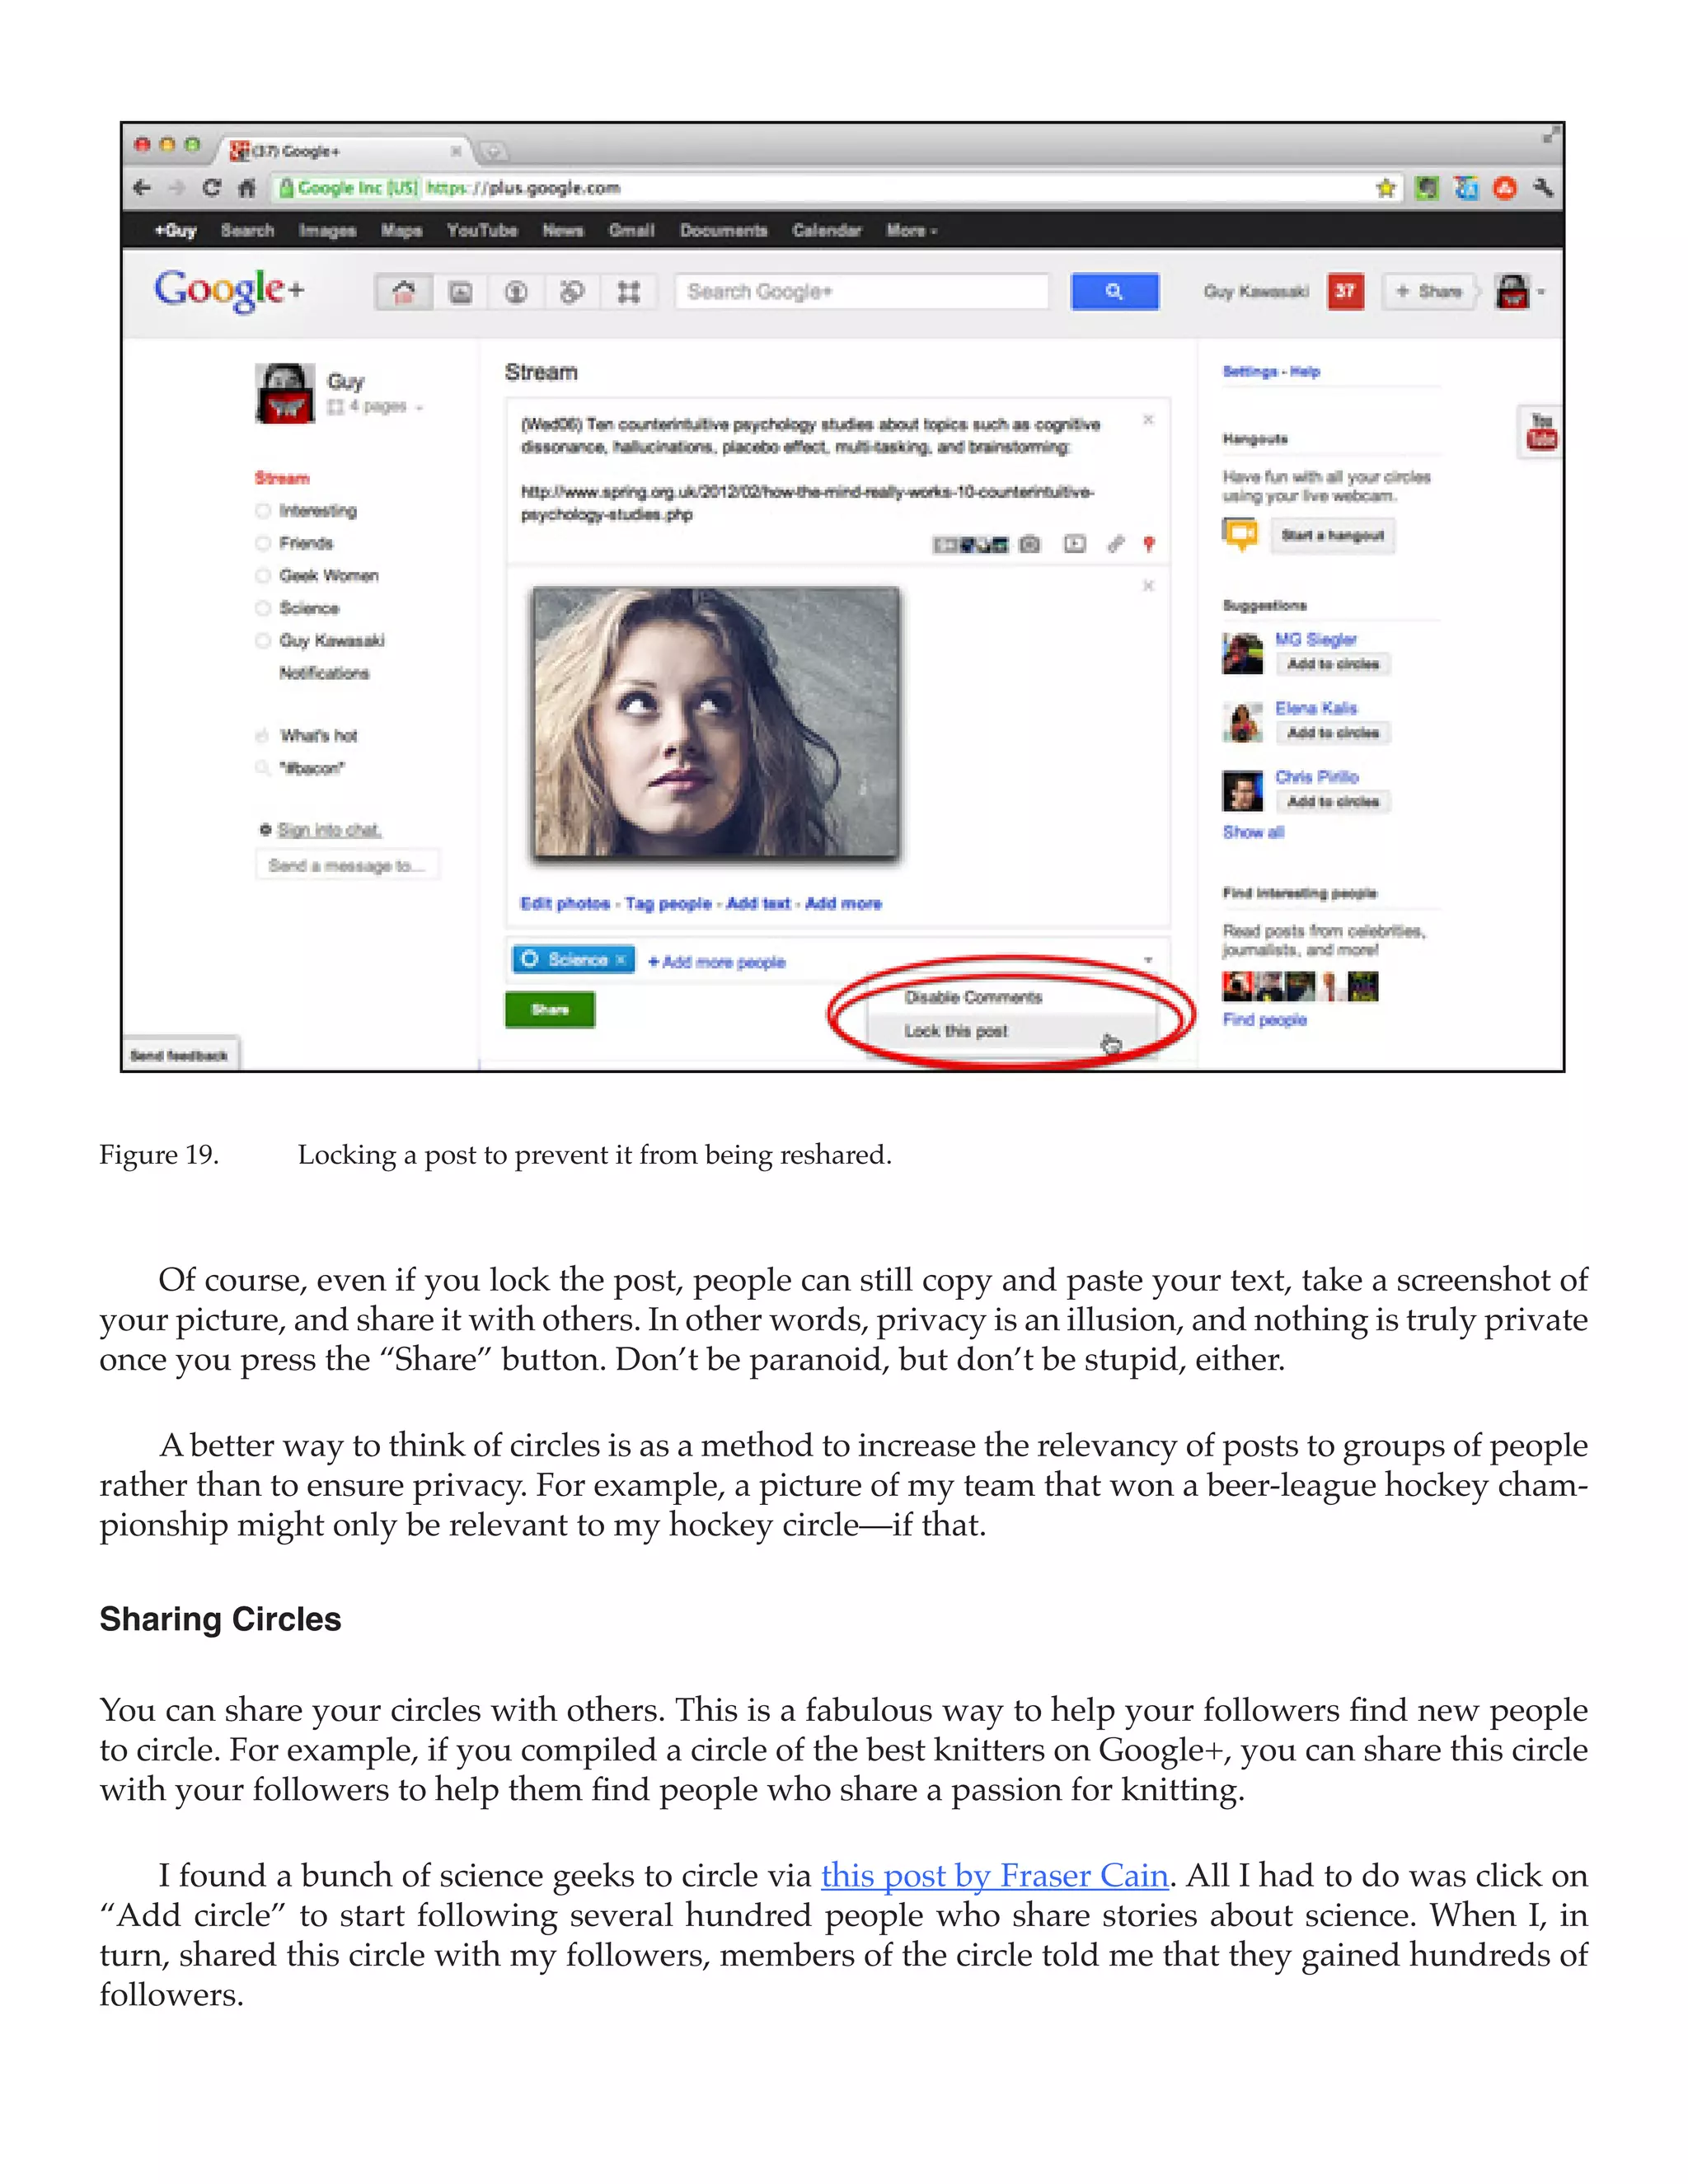Reload the page with refresh icon

pyautogui.click(x=212, y=188)
